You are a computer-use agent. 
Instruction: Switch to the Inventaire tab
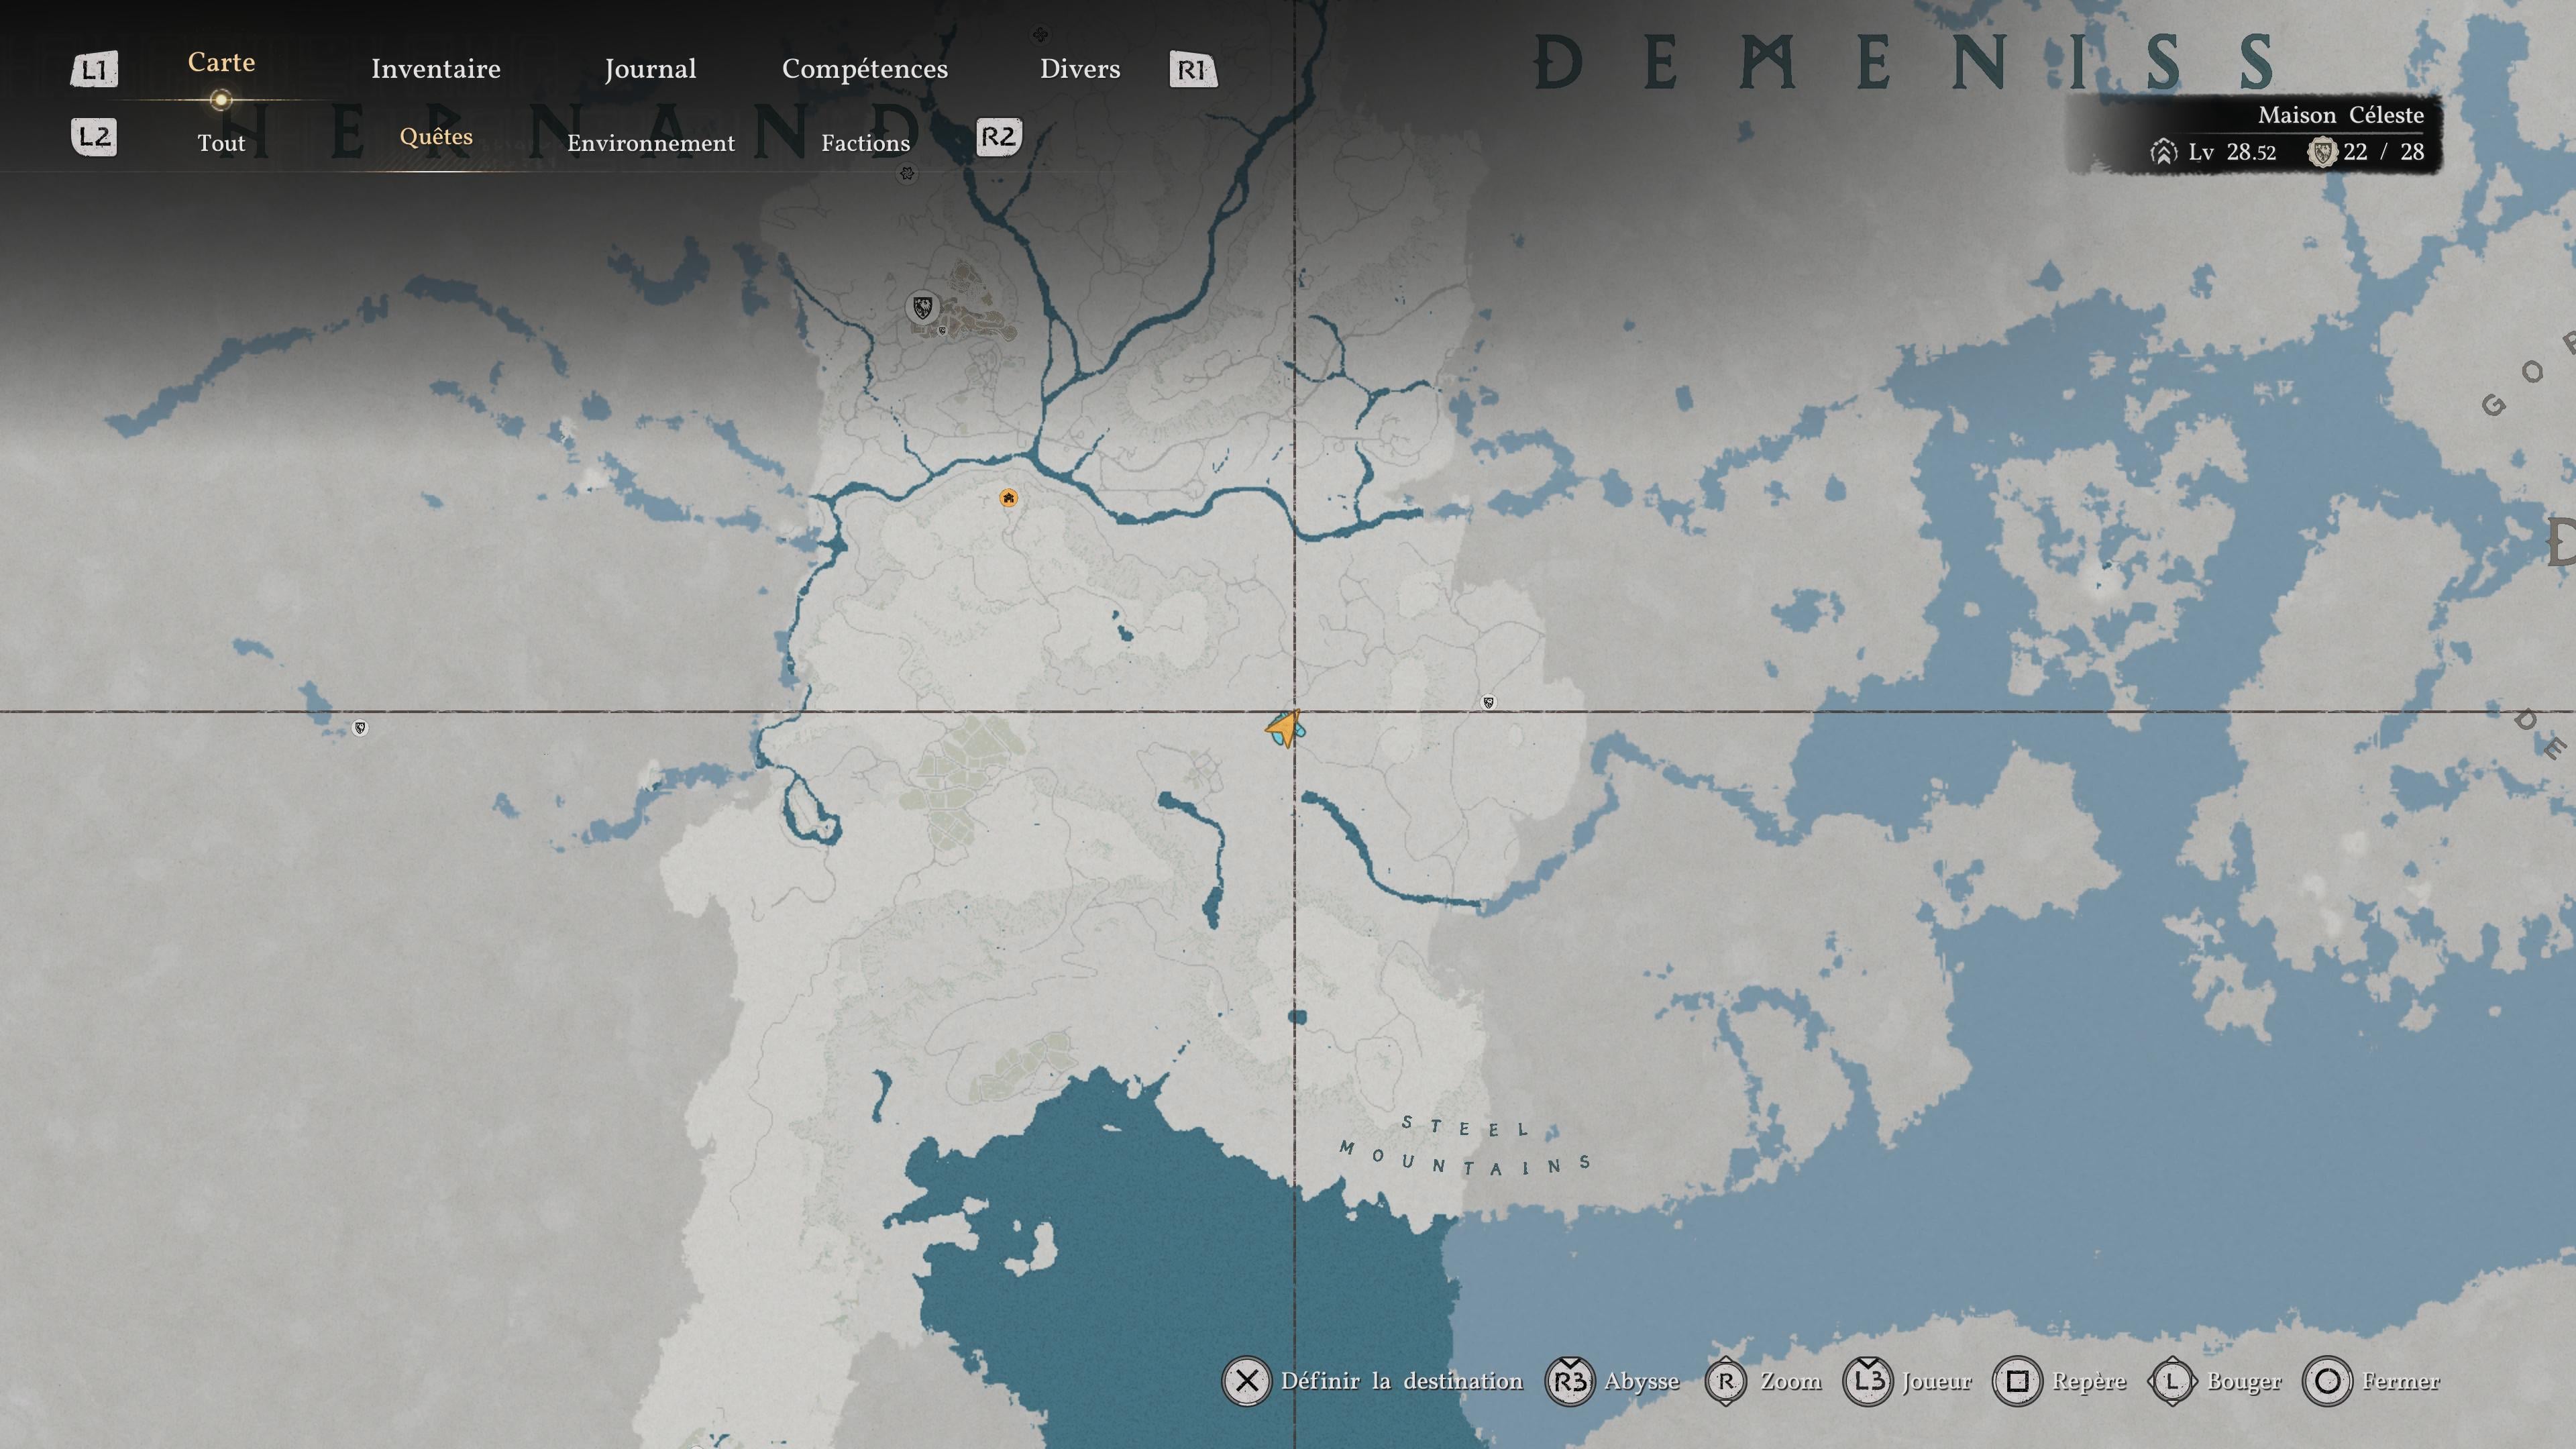[x=436, y=69]
